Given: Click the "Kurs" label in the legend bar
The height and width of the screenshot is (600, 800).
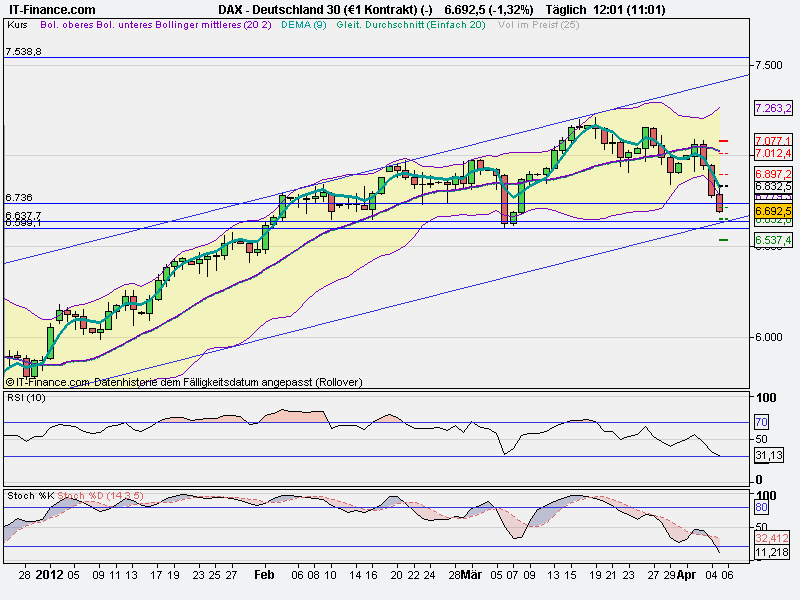Looking at the screenshot, I should [17, 29].
